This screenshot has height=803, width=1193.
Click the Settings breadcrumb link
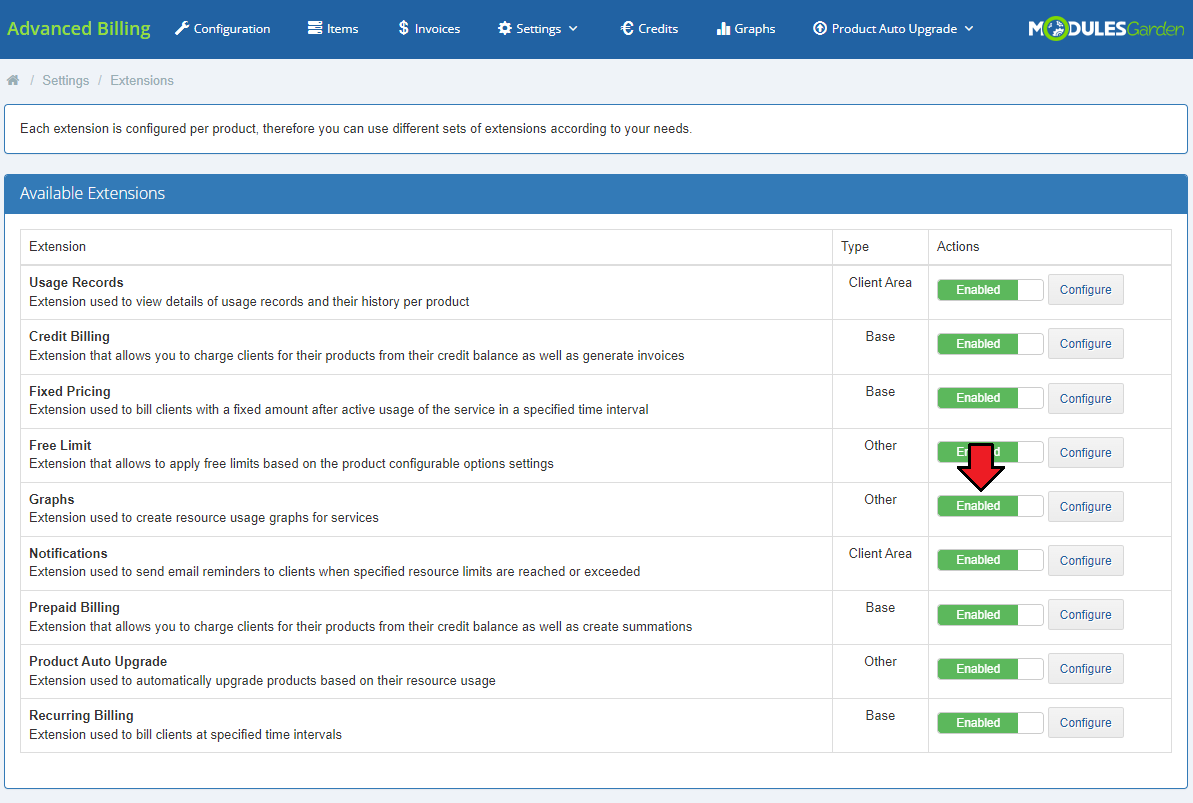65,81
